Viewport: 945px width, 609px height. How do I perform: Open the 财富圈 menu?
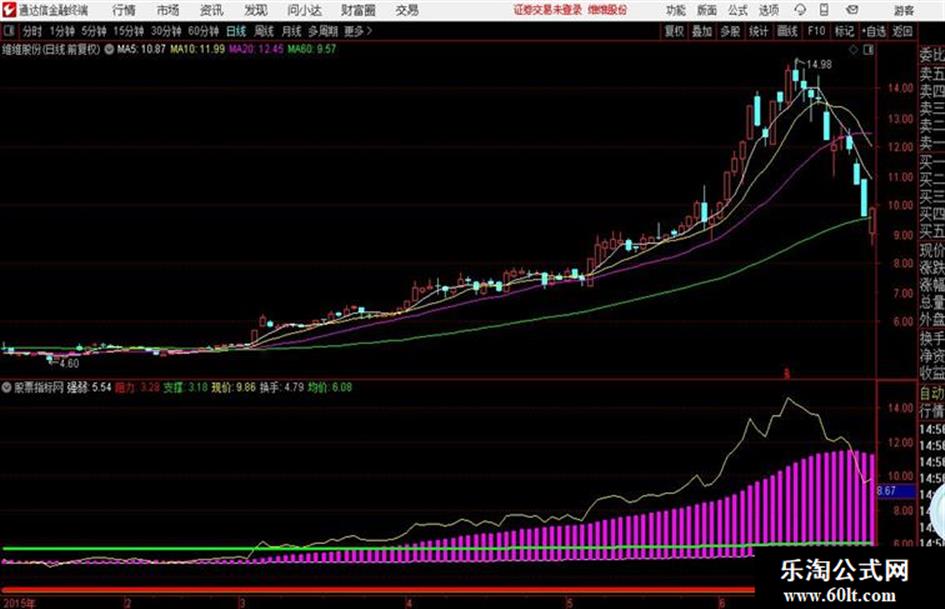pos(358,10)
